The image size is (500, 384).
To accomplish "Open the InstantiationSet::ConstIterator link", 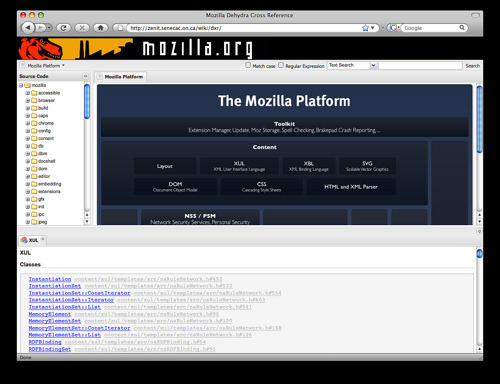I will [79, 293].
